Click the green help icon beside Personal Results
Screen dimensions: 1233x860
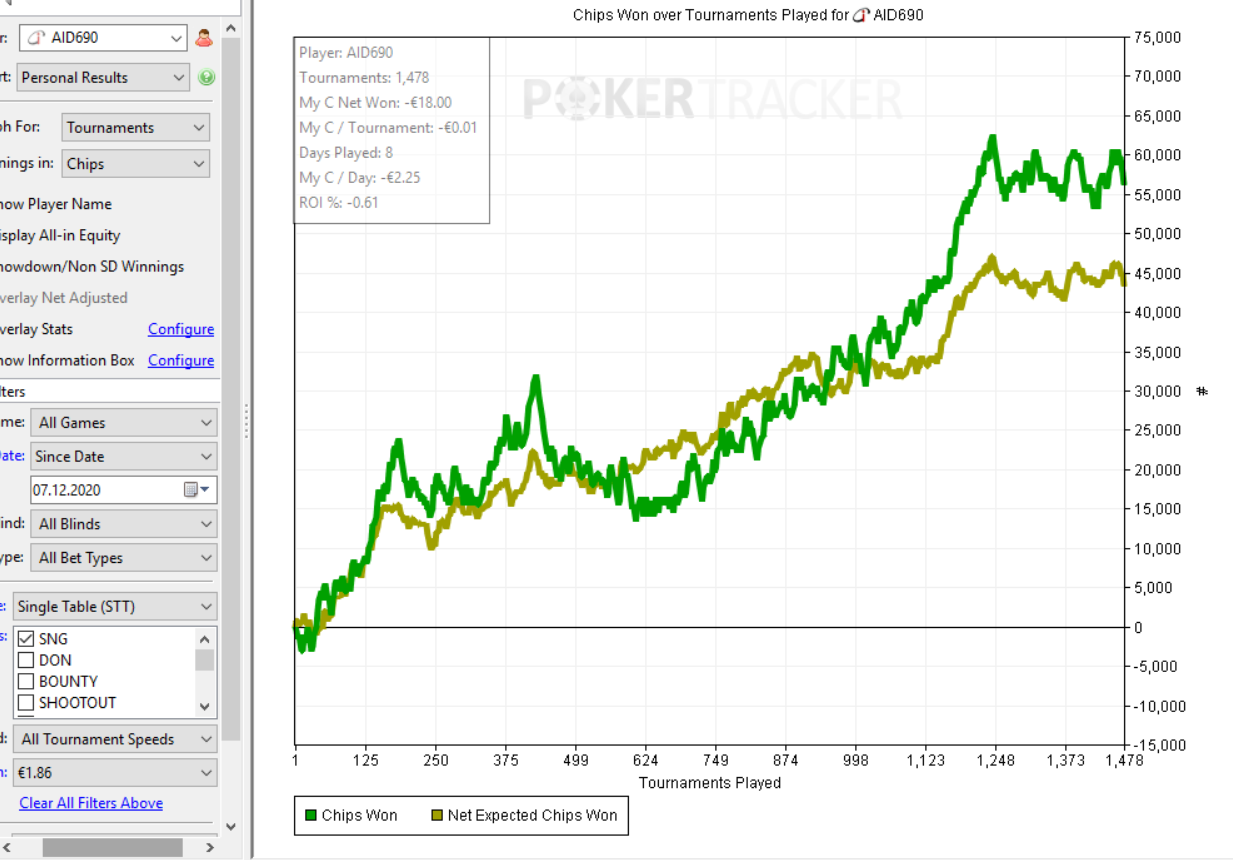click(206, 77)
